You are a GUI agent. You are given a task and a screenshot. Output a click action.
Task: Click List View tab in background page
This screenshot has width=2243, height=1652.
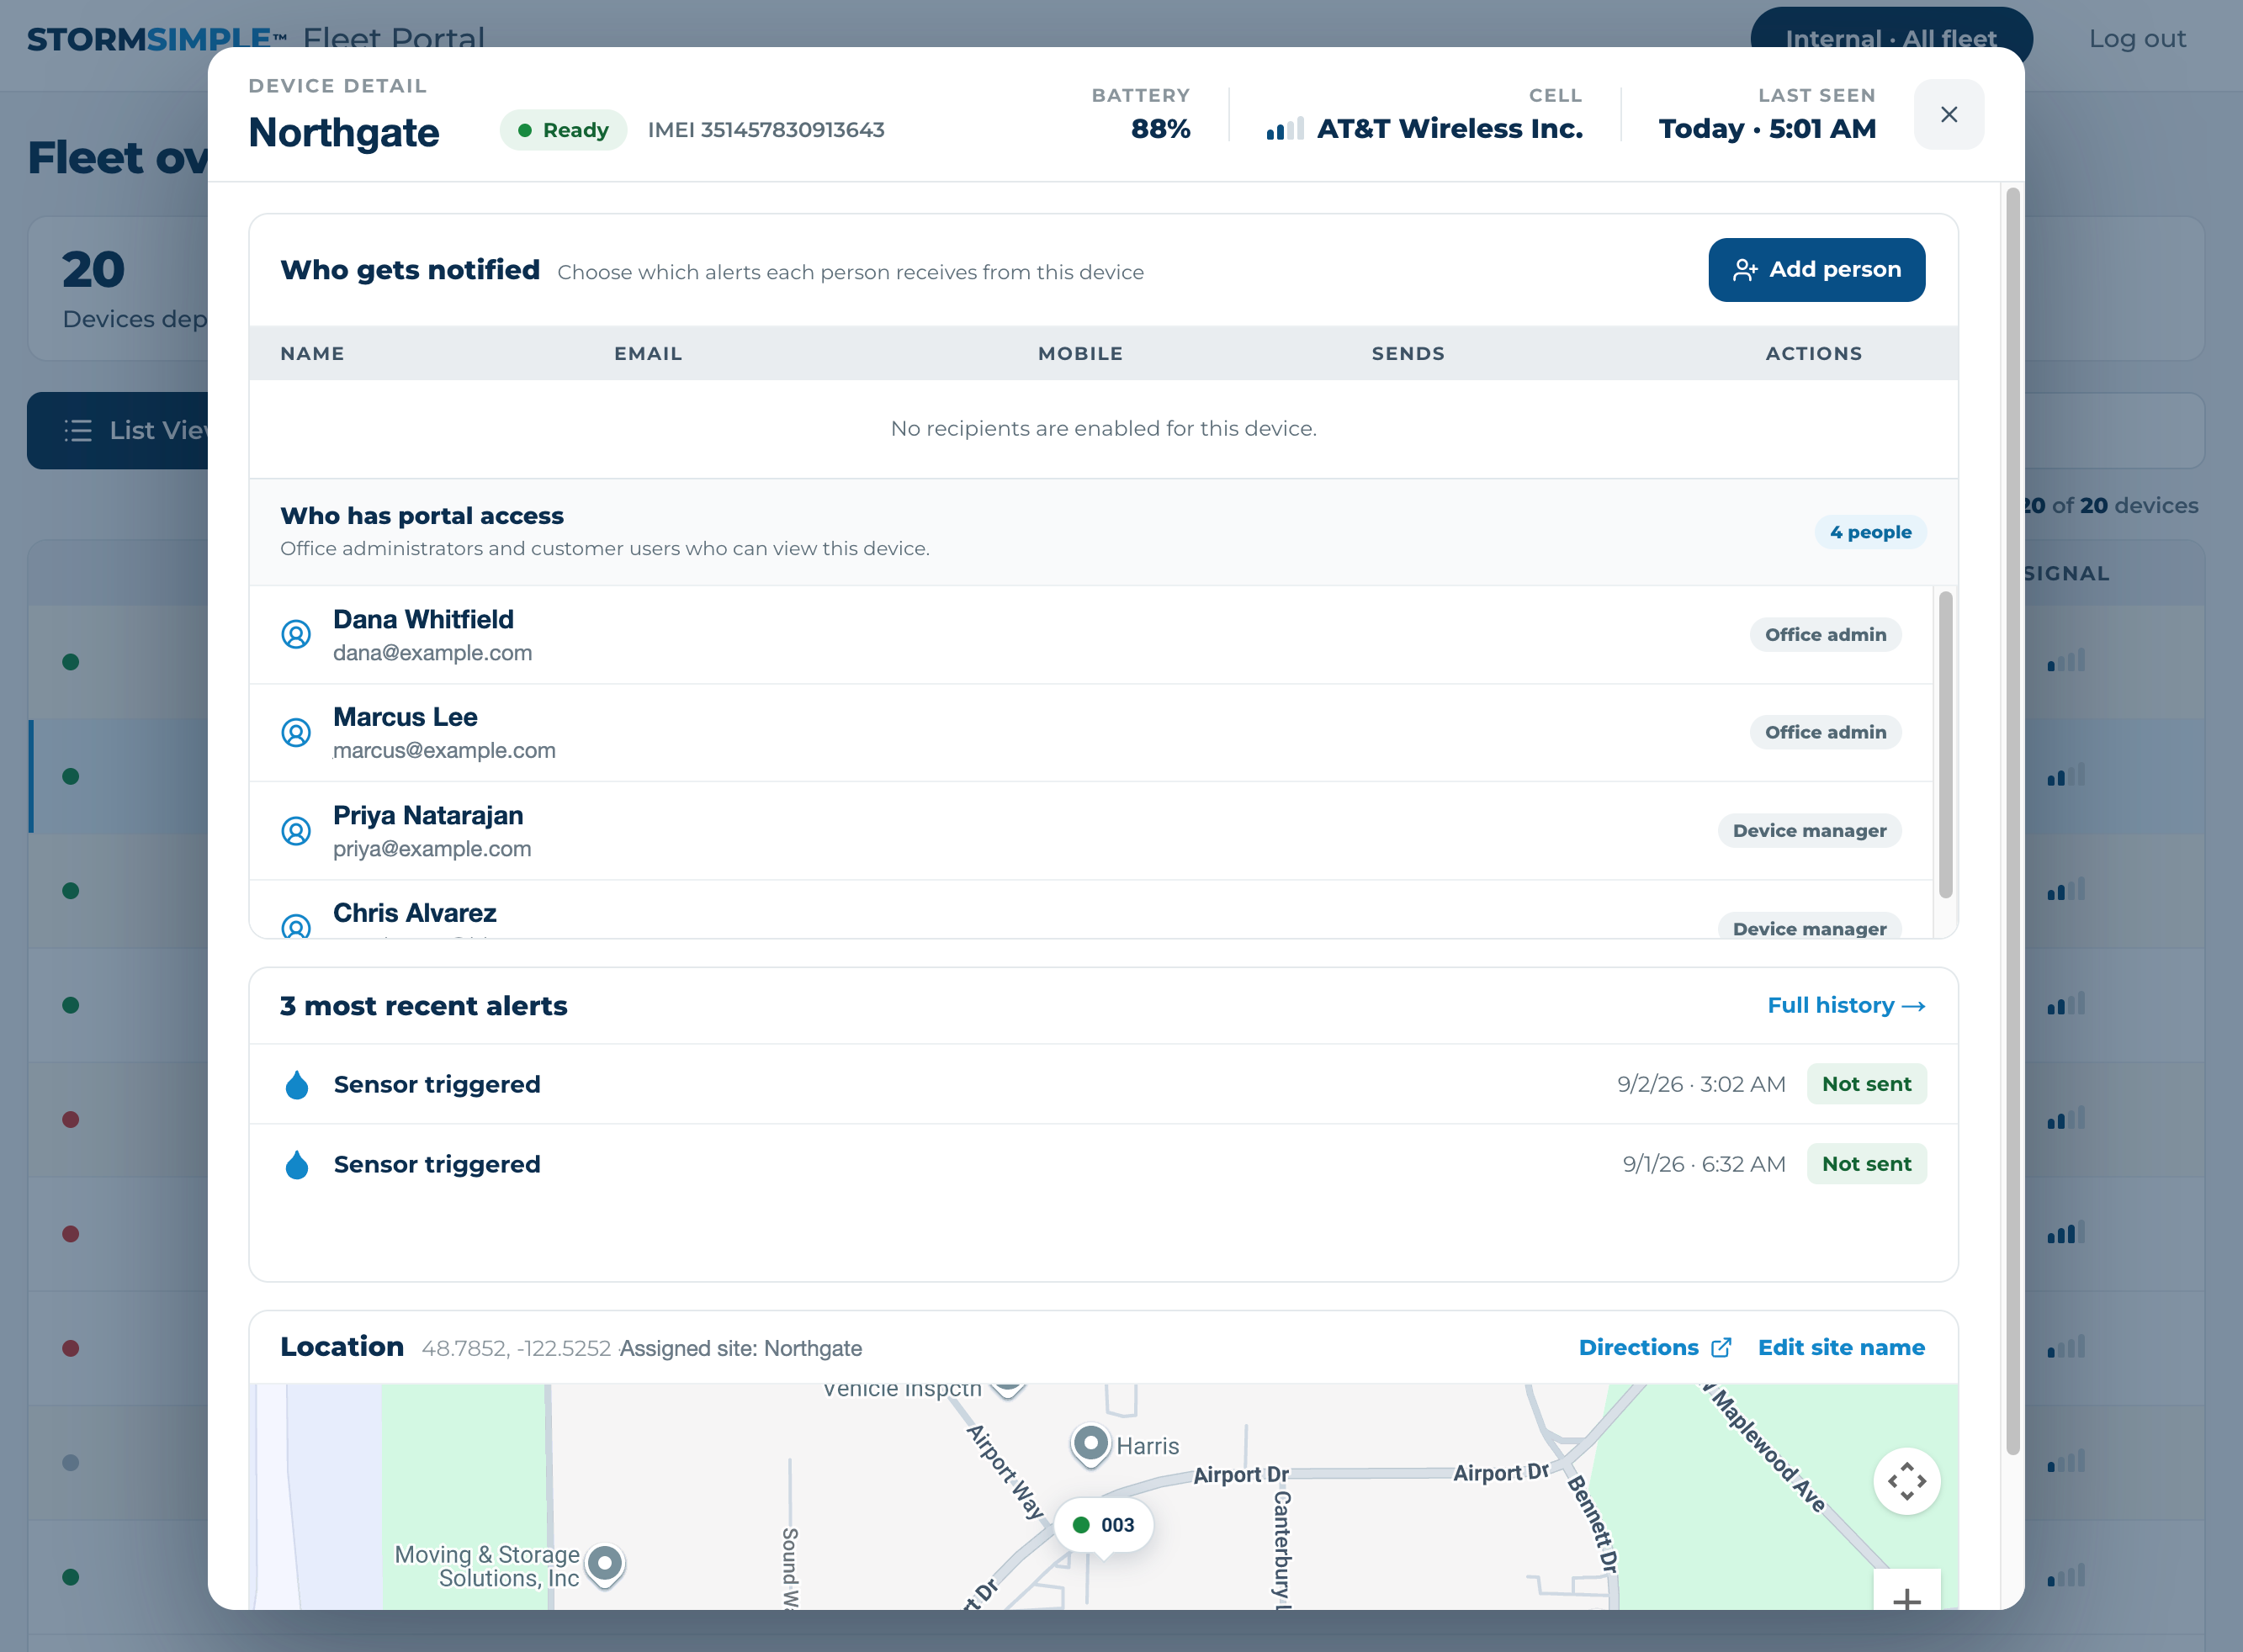pos(118,430)
